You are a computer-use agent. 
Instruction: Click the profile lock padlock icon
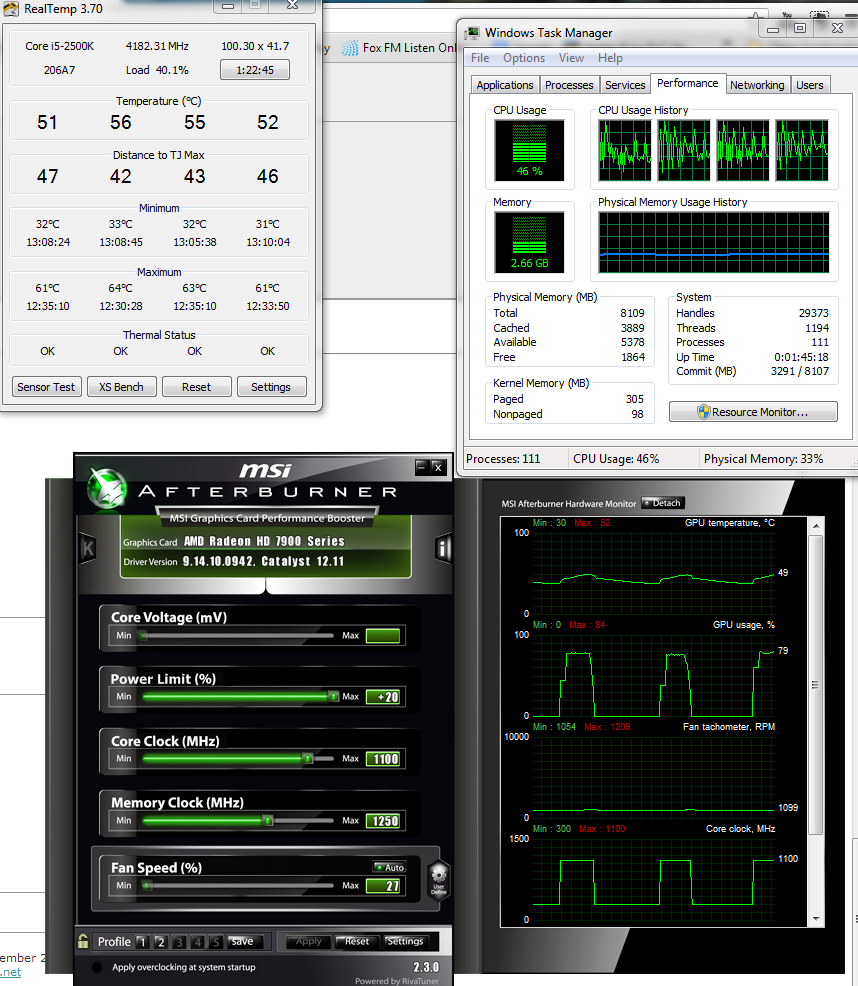pyautogui.click(x=84, y=941)
